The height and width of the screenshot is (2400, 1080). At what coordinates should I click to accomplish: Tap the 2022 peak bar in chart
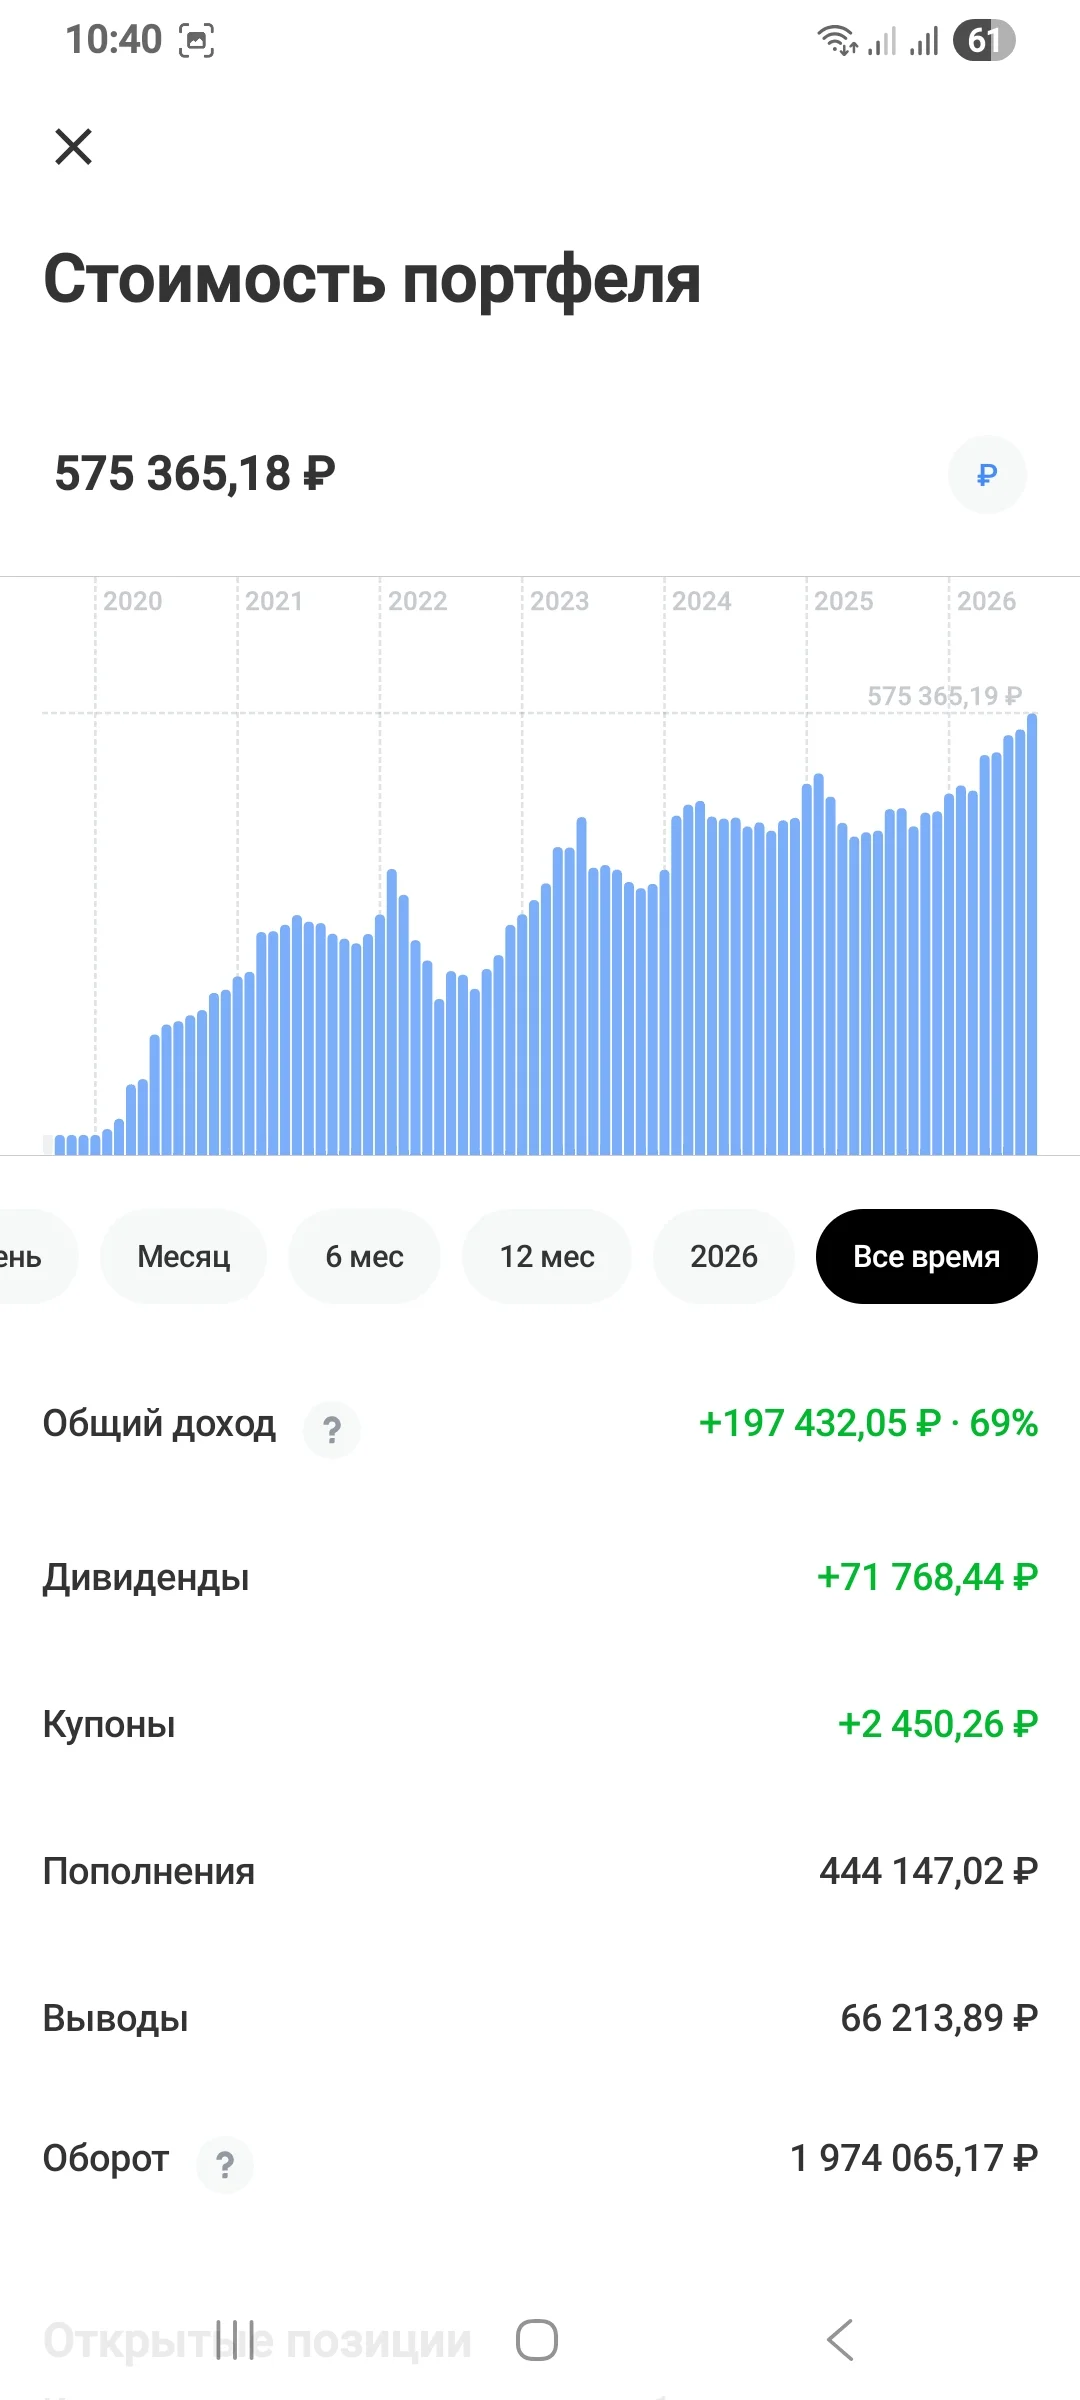click(x=392, y=1012)
